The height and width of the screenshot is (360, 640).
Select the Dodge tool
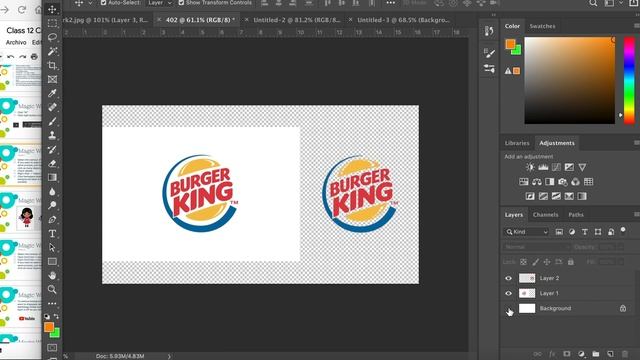pos(52,205)
